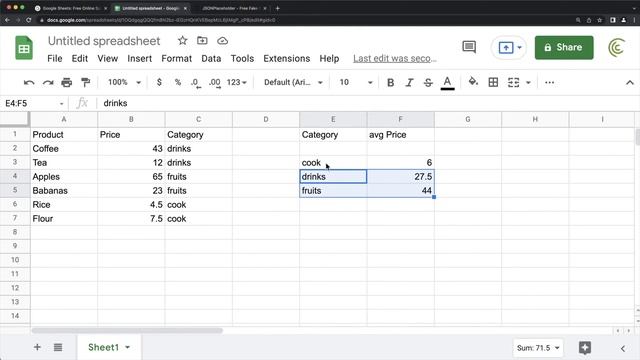Open the Borders tool

click(493, 82)
